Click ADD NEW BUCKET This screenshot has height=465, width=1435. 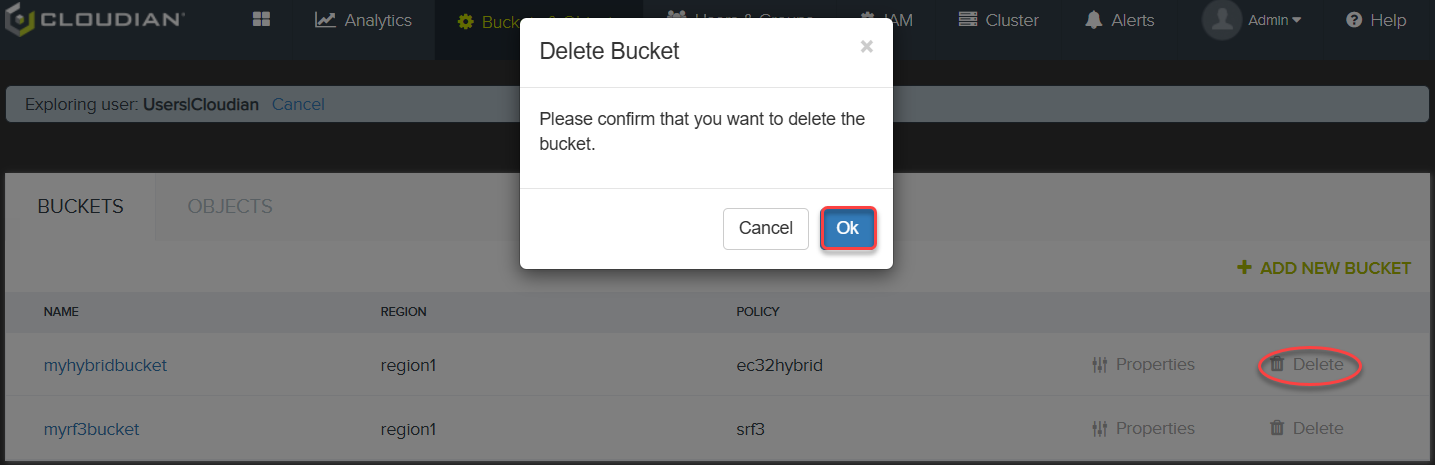tap(1324, 268)
